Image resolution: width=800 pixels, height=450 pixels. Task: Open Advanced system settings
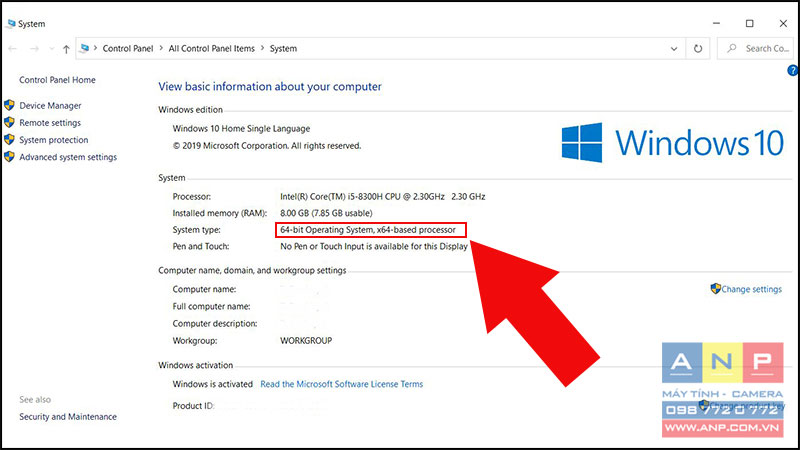68,157
